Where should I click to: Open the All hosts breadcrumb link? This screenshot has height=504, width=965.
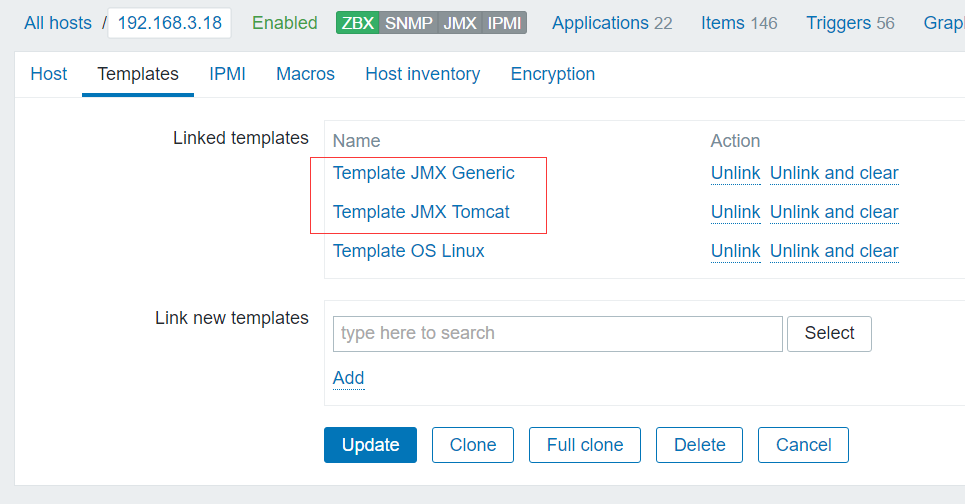click(58, 23)
